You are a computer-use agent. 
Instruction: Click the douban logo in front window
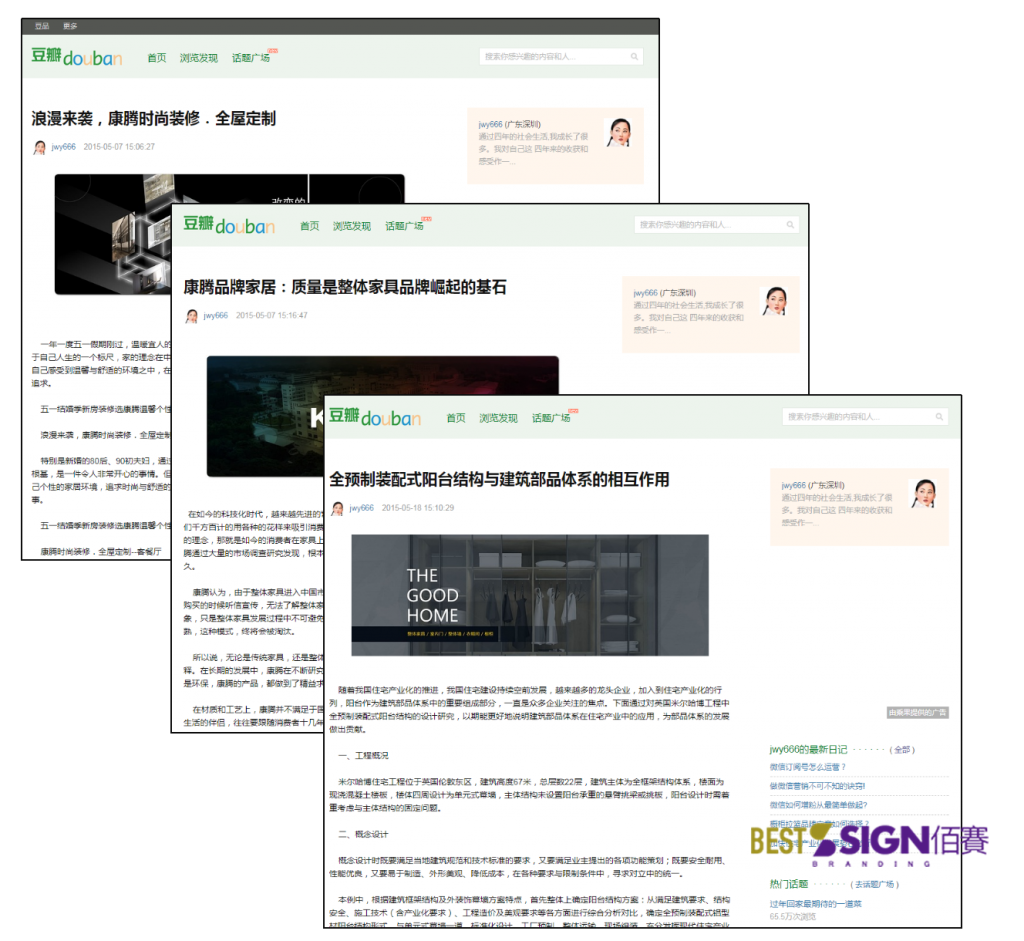[x=375, y=417]
